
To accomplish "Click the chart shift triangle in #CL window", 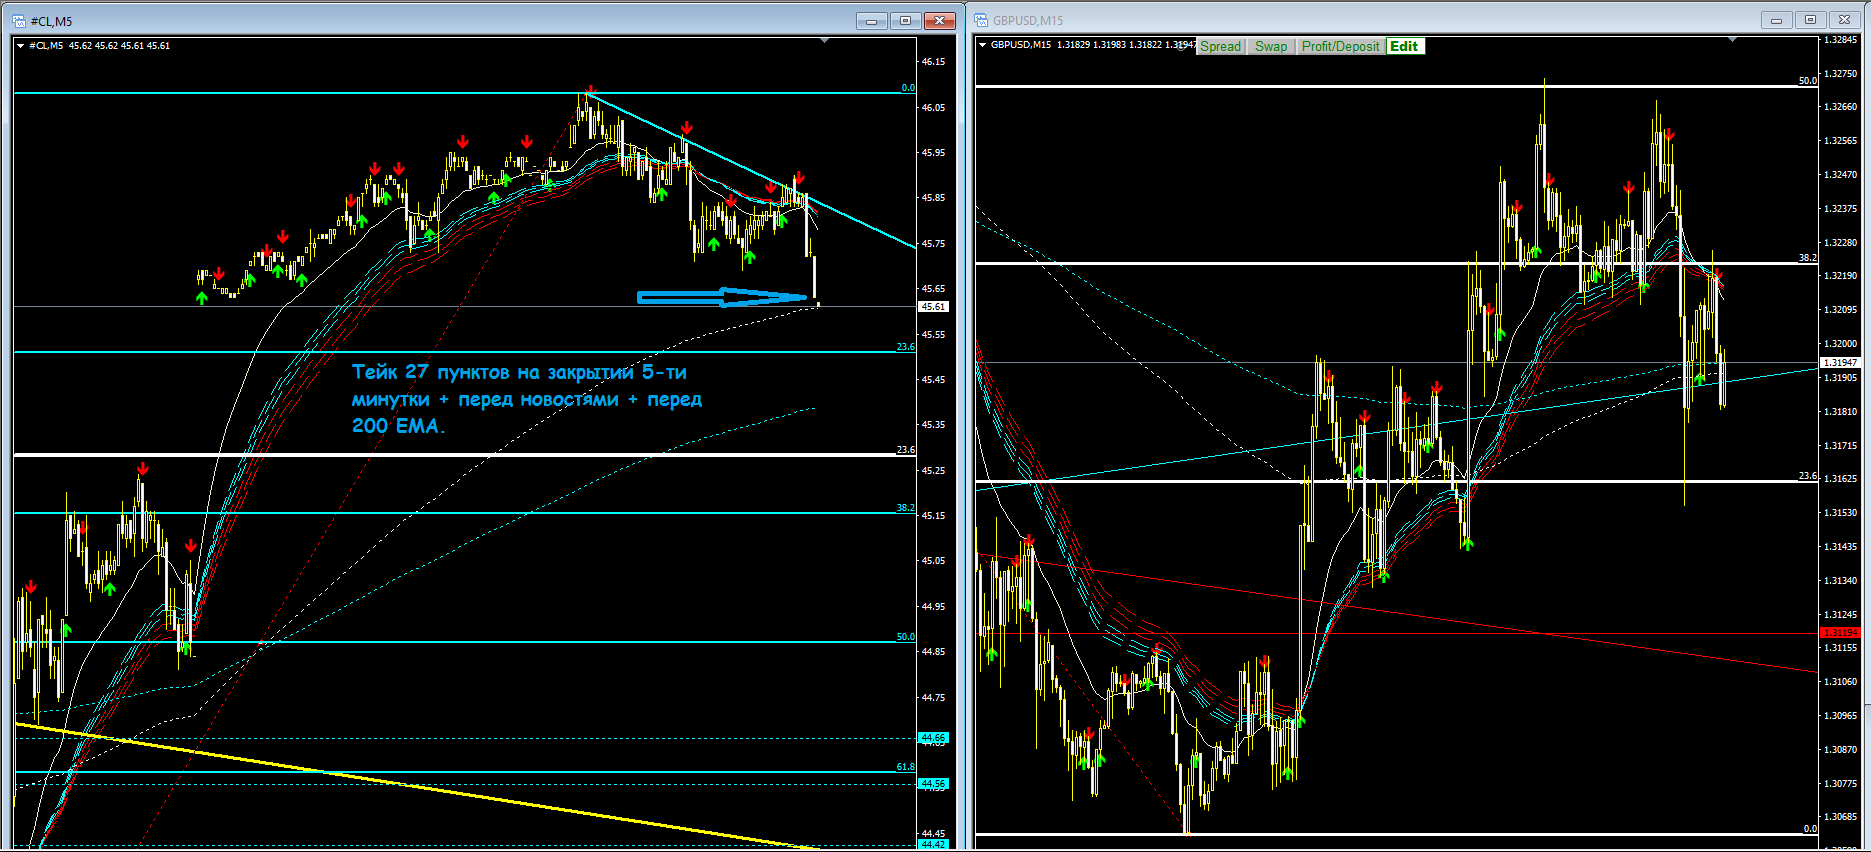I will click(824, 41).
